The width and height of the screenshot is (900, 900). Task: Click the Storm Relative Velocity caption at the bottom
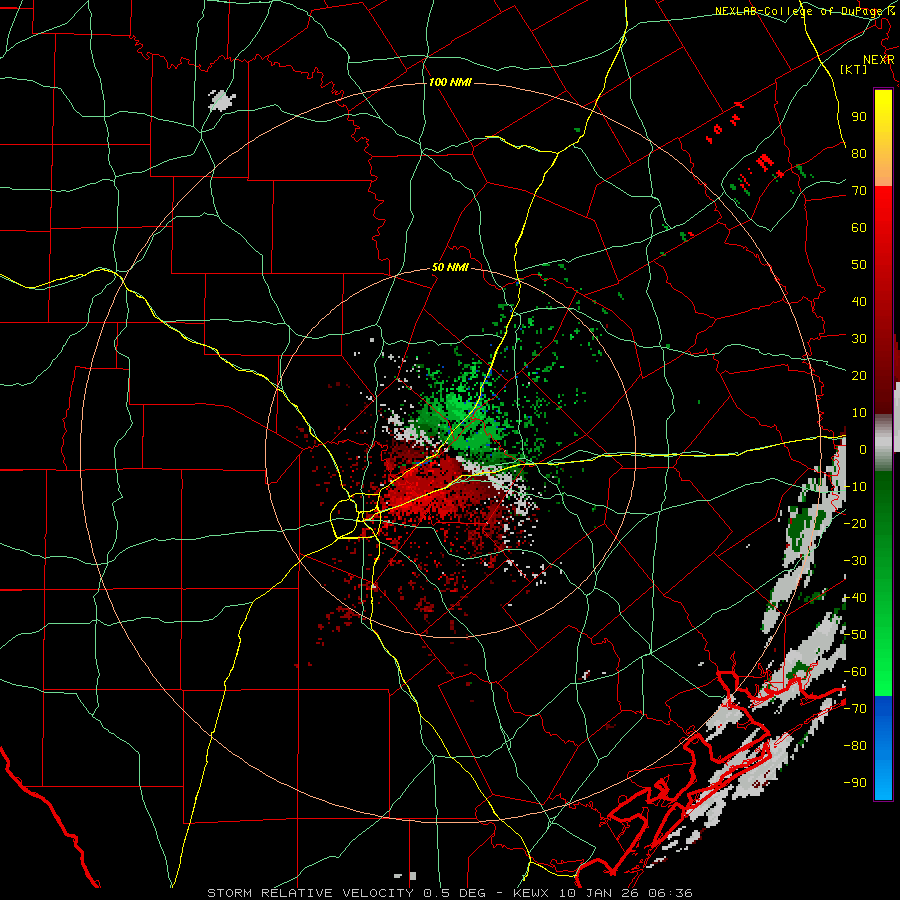tap(450, 893)
